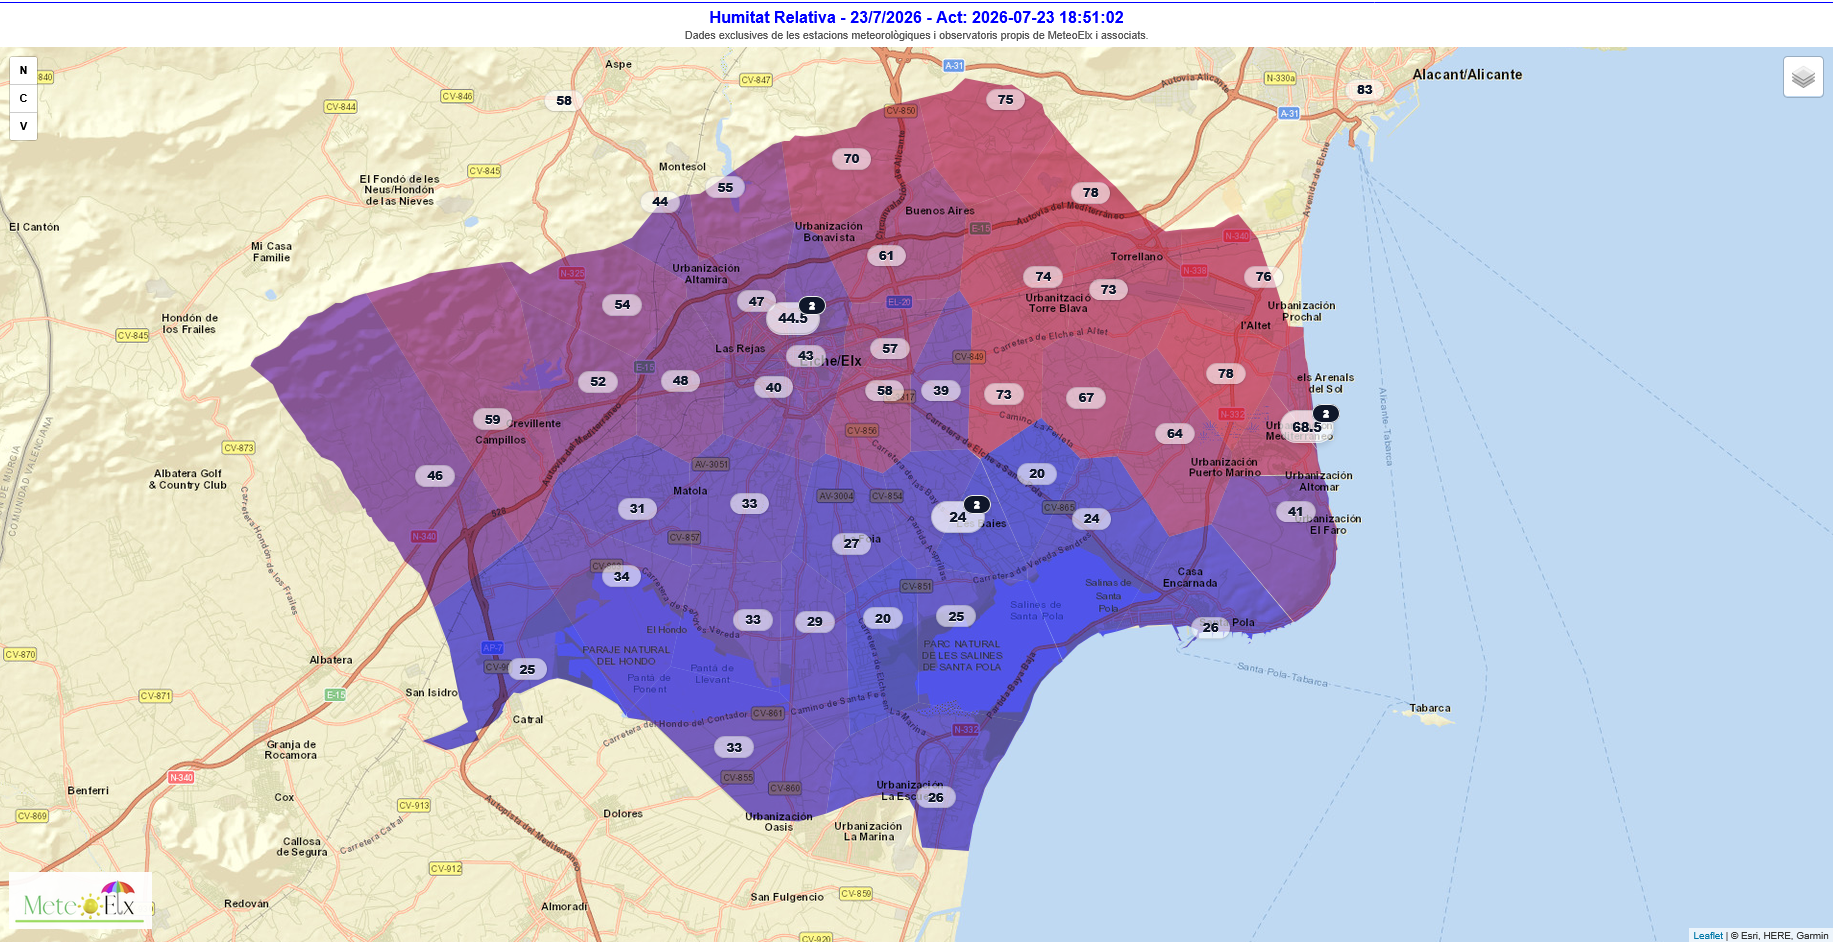This screenshot has width=1833, height=942.
Task: Click the 20 marker near Camino La Peseta
Action: click(x=1037, y=473)
